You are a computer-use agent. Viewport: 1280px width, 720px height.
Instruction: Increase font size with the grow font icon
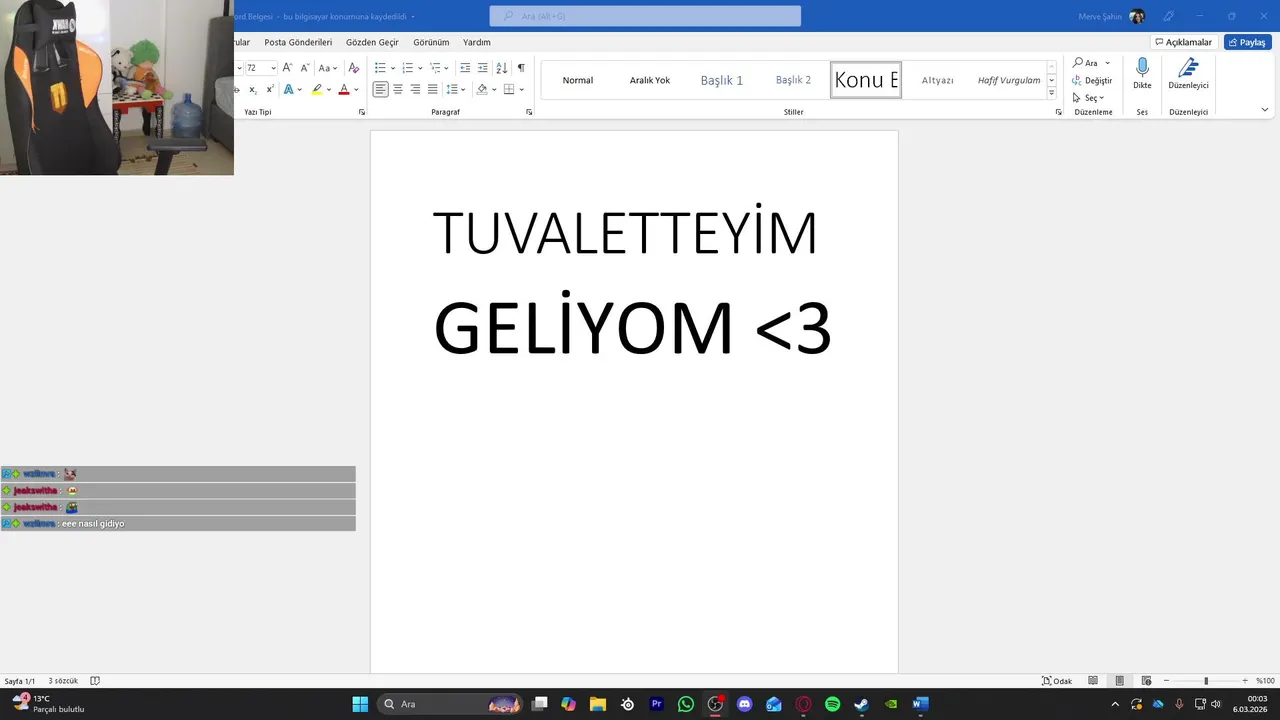point(287,68)
